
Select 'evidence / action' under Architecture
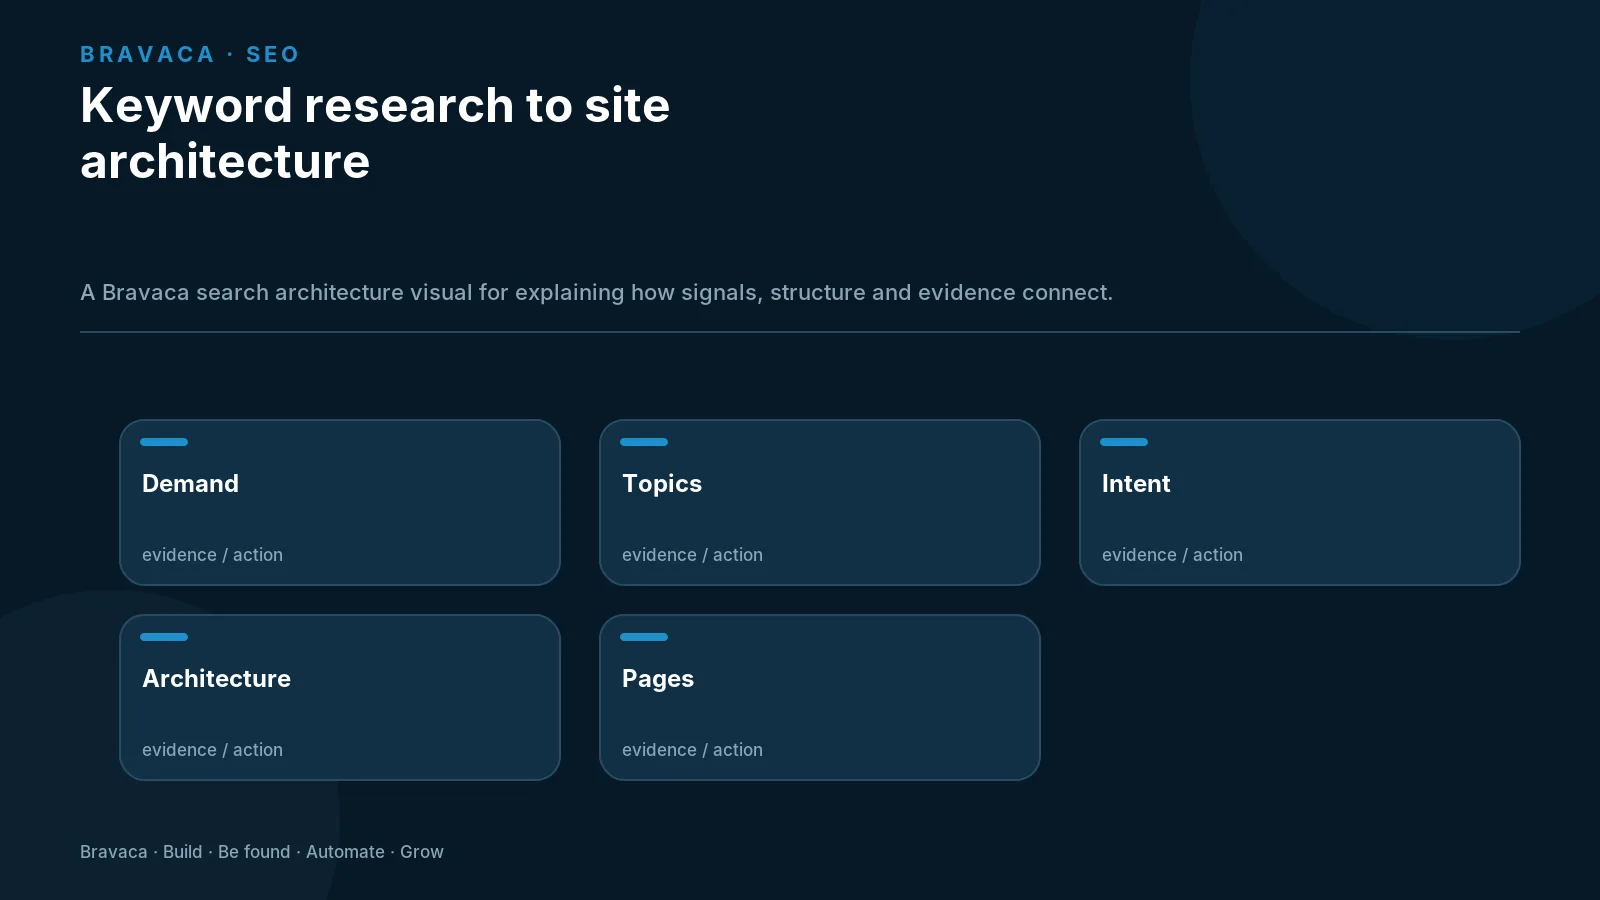click(x=212, y=750)
